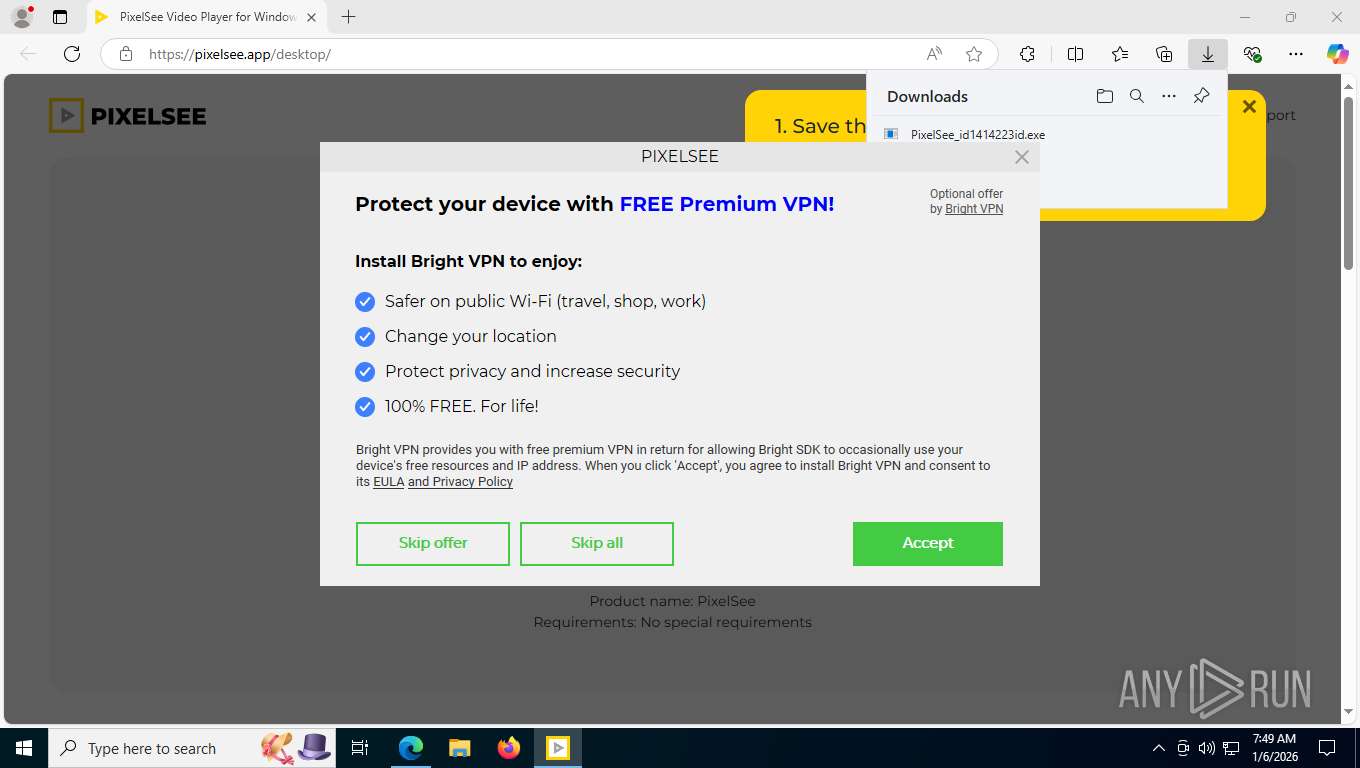
Task: Open downloads folder icon in Downloads panel
Action: [1104, 96]
